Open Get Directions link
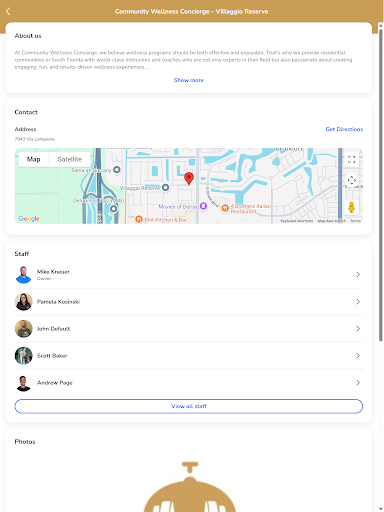Image resolution: width=384 pixels, height=512 pixels. coord(344,129)
